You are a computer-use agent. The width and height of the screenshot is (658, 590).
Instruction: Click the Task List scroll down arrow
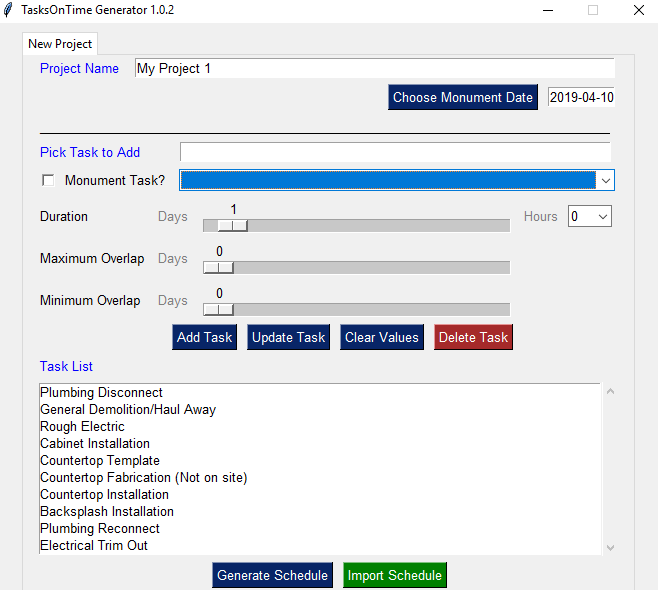point(611,547)
